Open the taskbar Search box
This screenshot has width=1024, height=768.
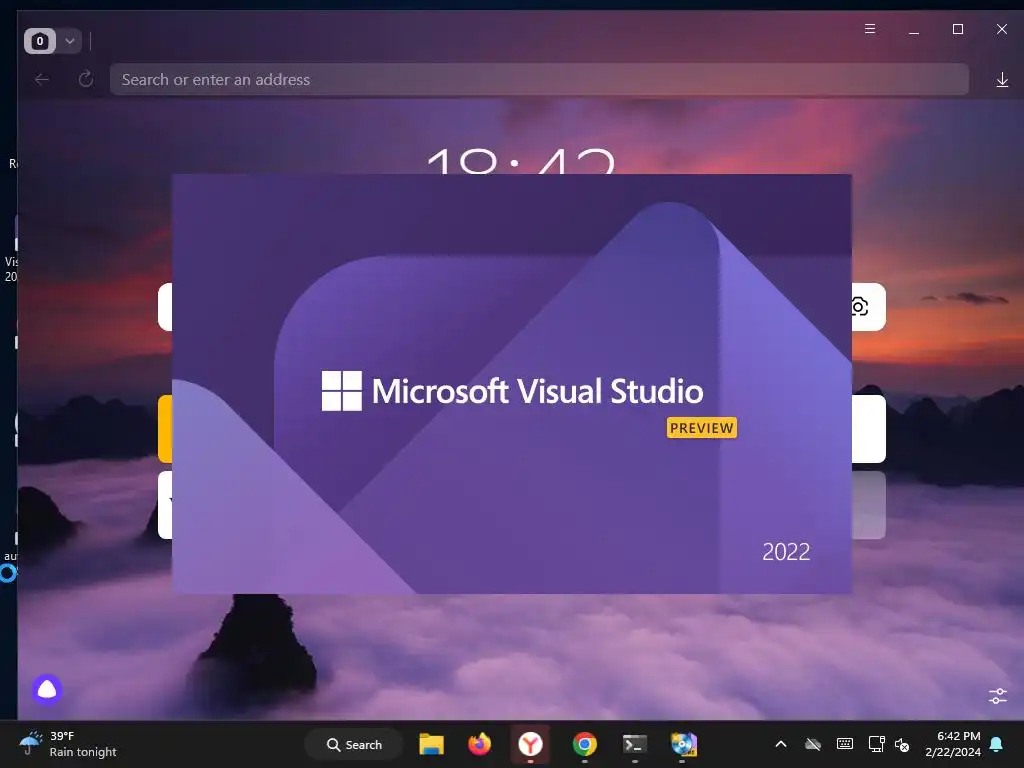[355, 744]
